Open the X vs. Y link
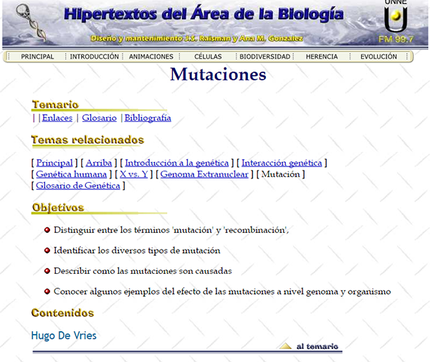 pos(134,174)
